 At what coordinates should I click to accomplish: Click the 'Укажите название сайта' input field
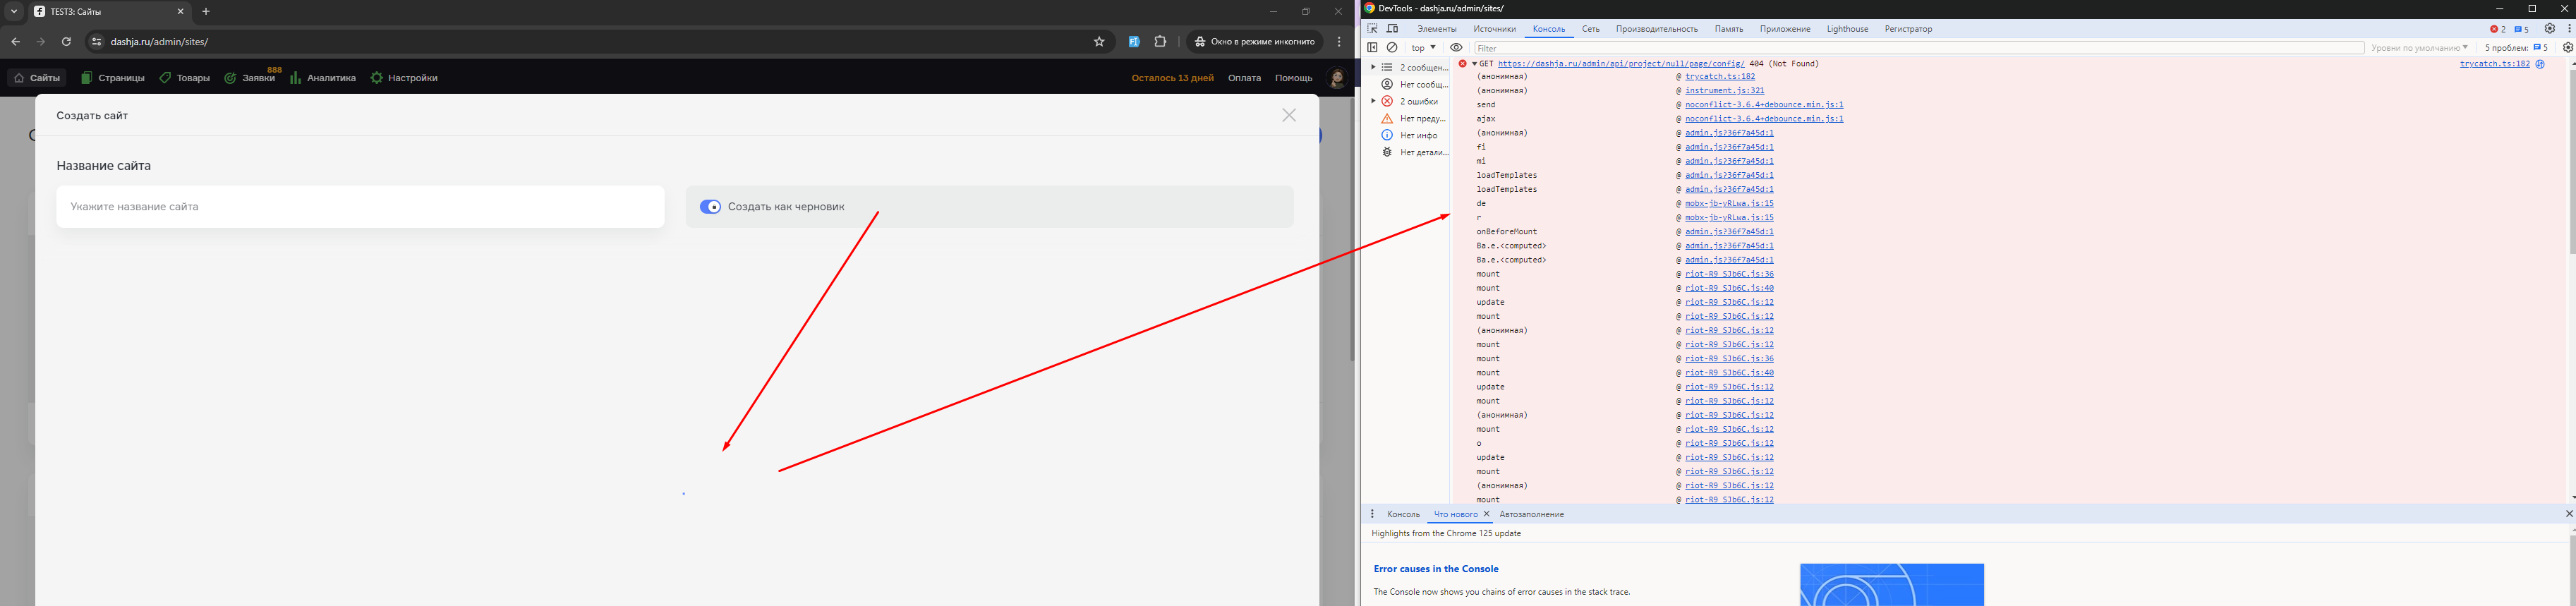(x=360, y=207)
